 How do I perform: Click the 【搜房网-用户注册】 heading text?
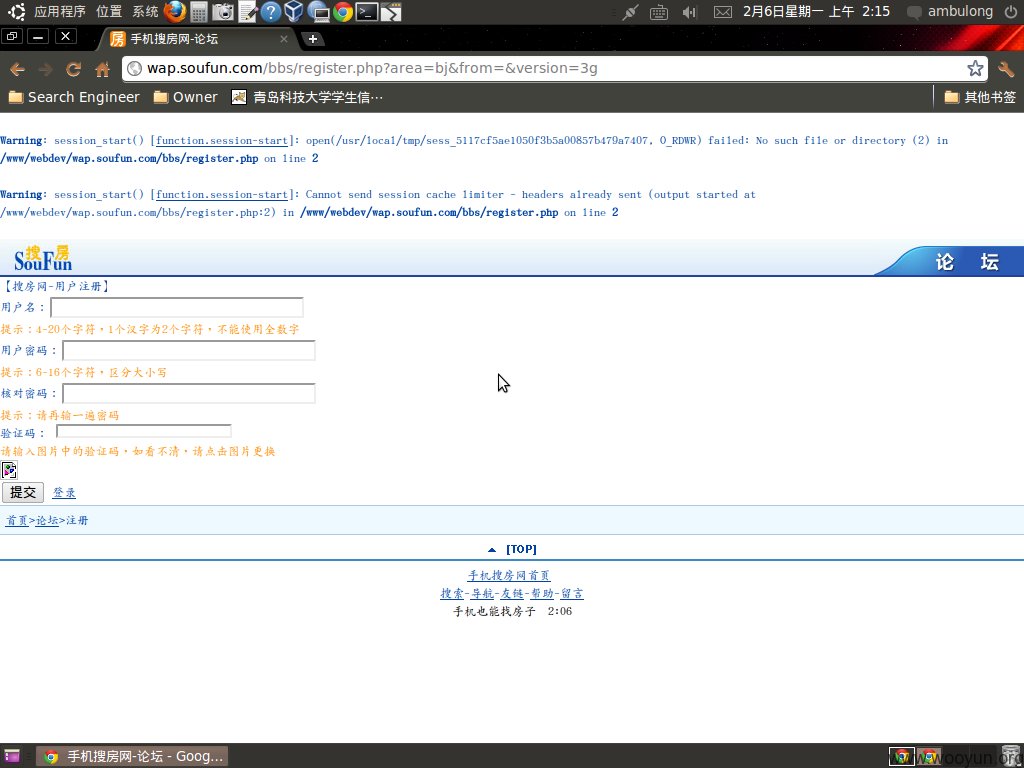(56, 286)
